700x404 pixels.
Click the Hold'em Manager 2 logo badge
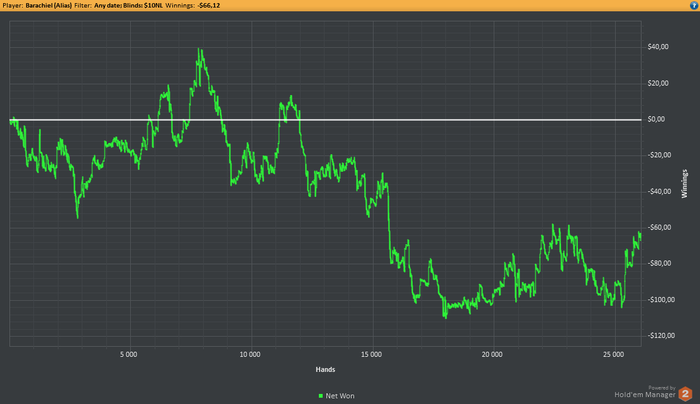point(685,394)
